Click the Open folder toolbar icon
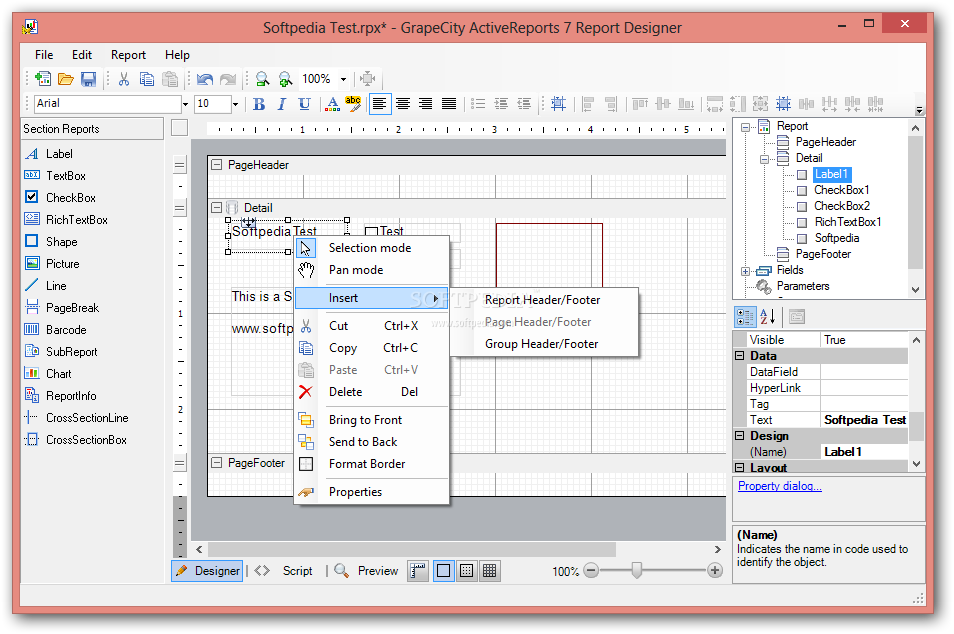Image resolution: width=954 pixels, height=634 pixels. pos(66,79)
